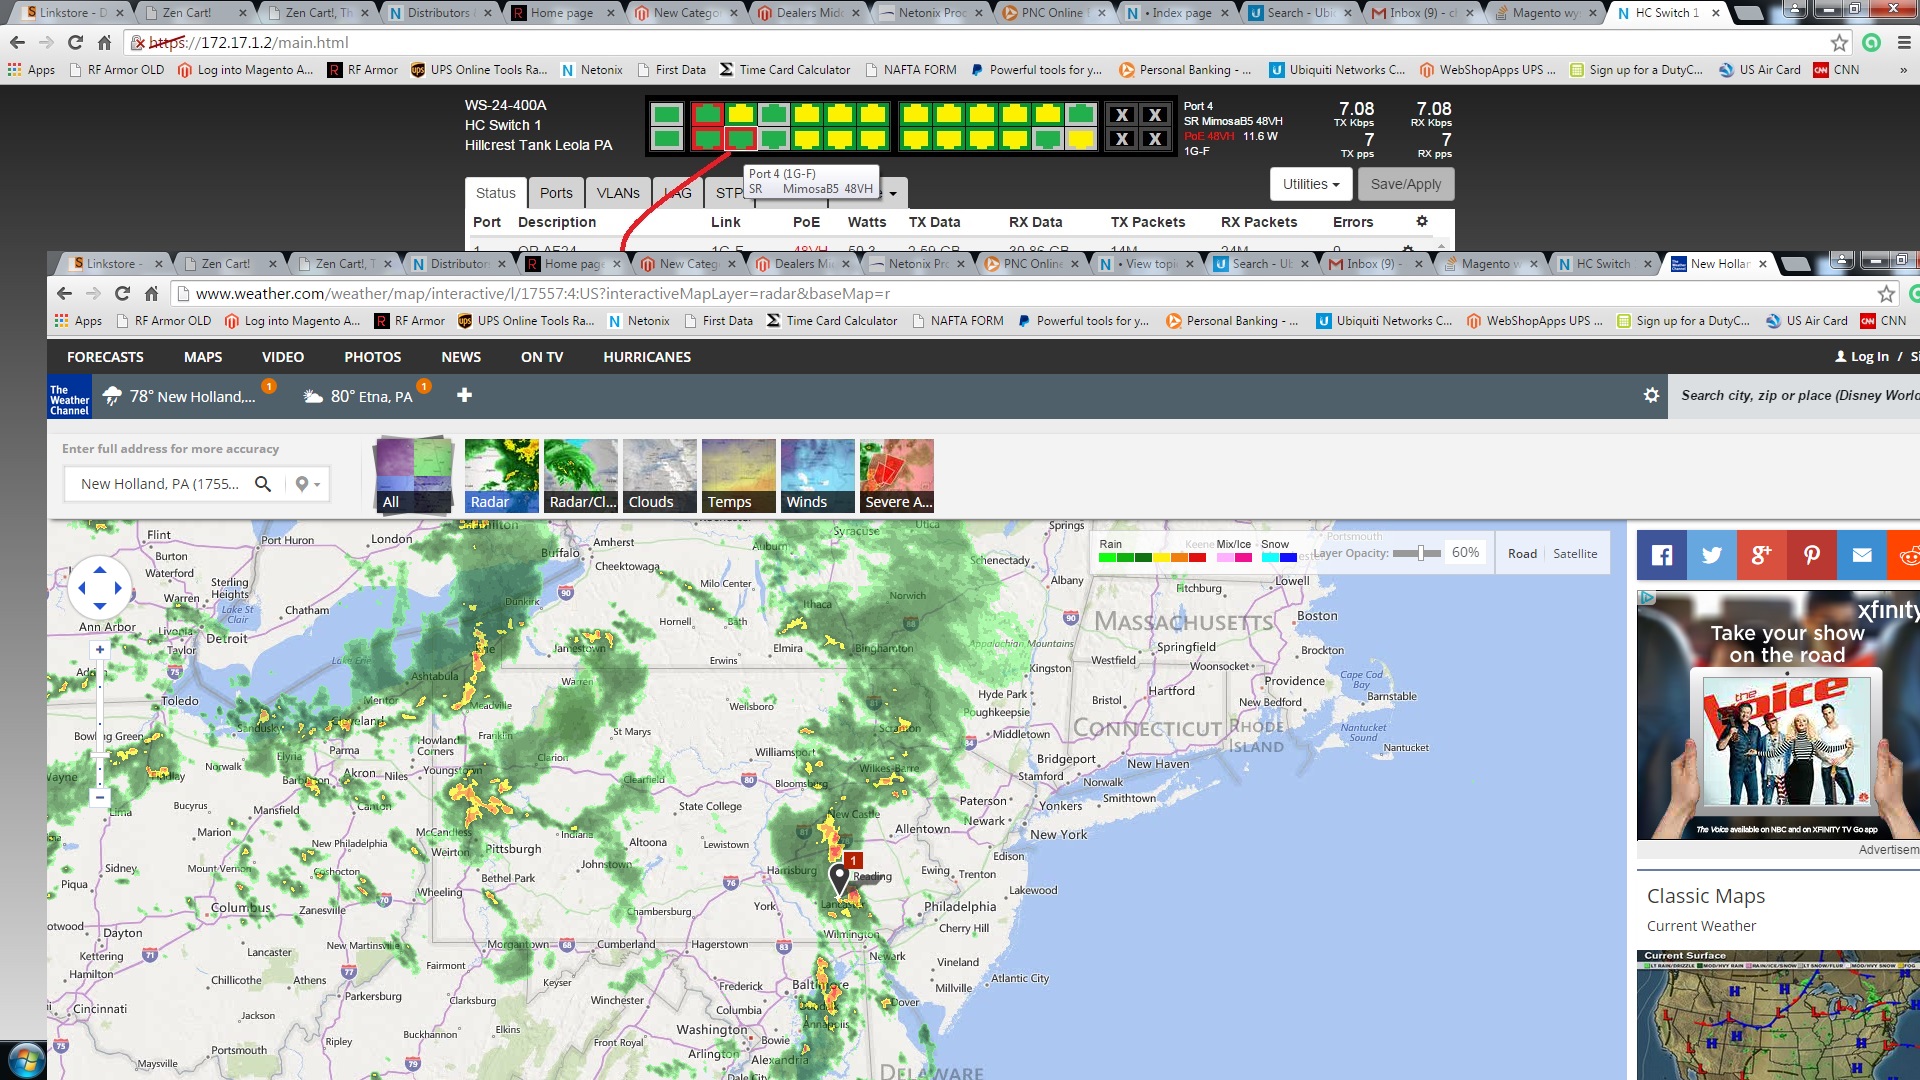Viewport: 1920px width, 1080px height.
Task: Click the New Holland map pin marker
Action: pyautogui.click(x=840, y=880)
